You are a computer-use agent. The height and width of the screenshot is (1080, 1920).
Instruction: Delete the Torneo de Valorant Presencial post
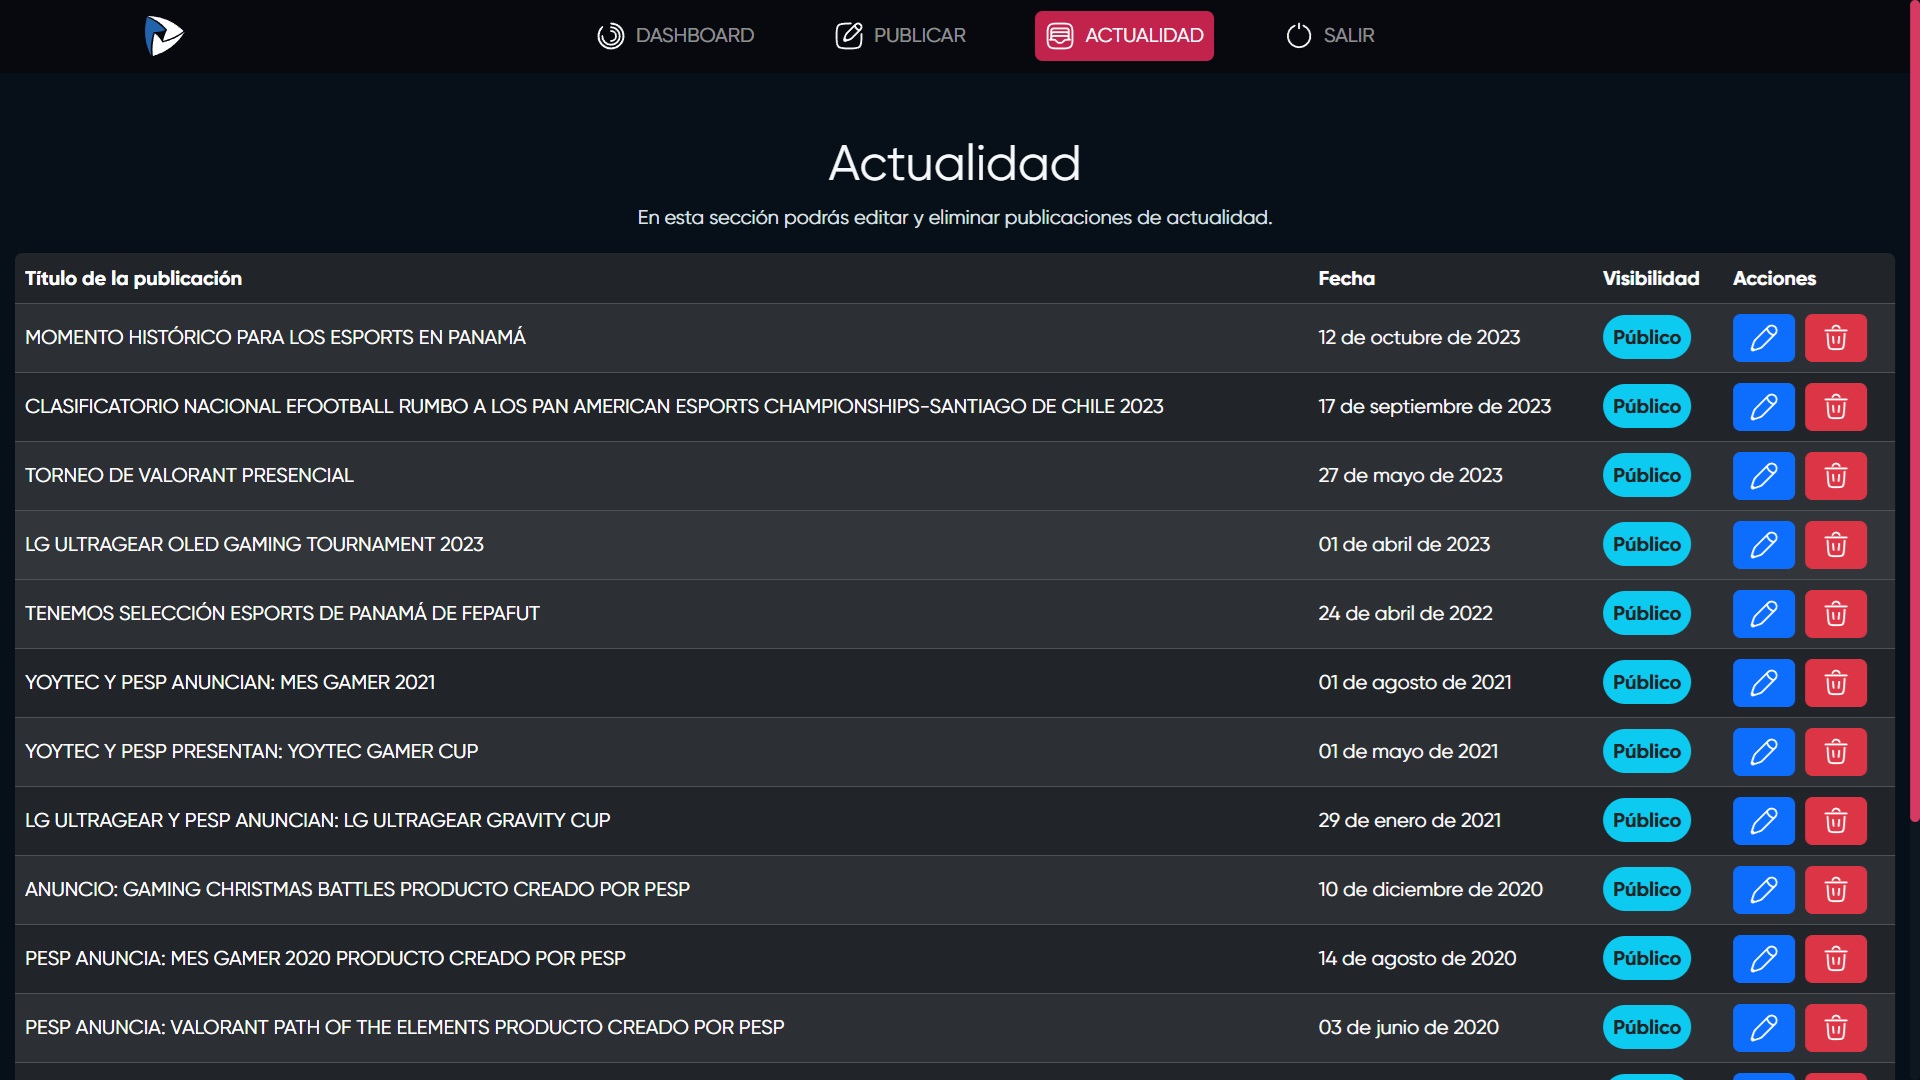coord(1836,476)
